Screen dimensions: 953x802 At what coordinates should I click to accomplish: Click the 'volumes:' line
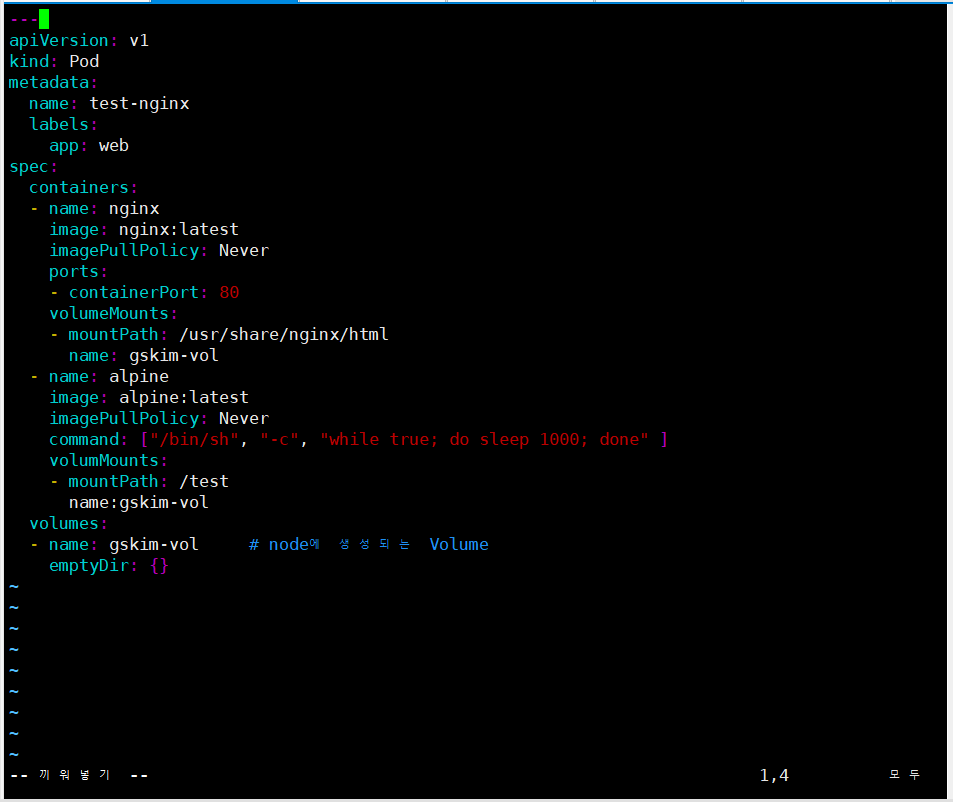click(x=68, y=524)
